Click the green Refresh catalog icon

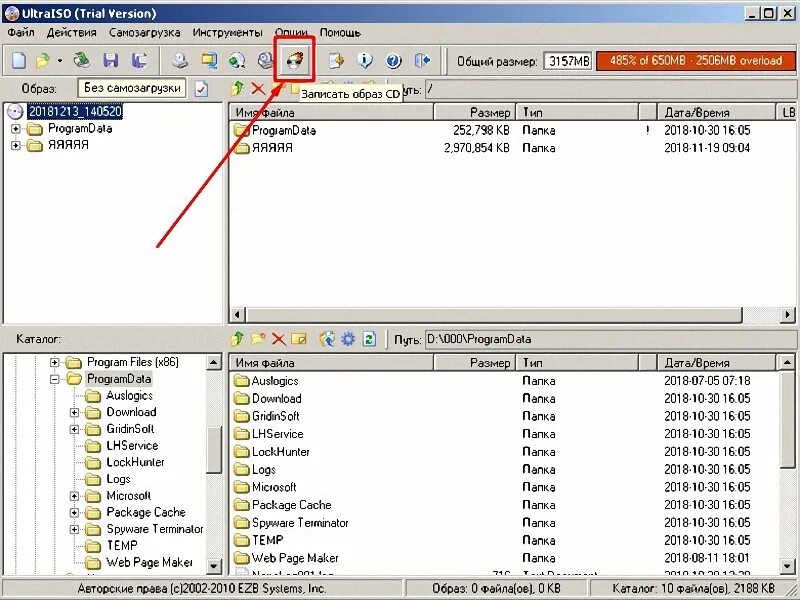coord(369,339)
